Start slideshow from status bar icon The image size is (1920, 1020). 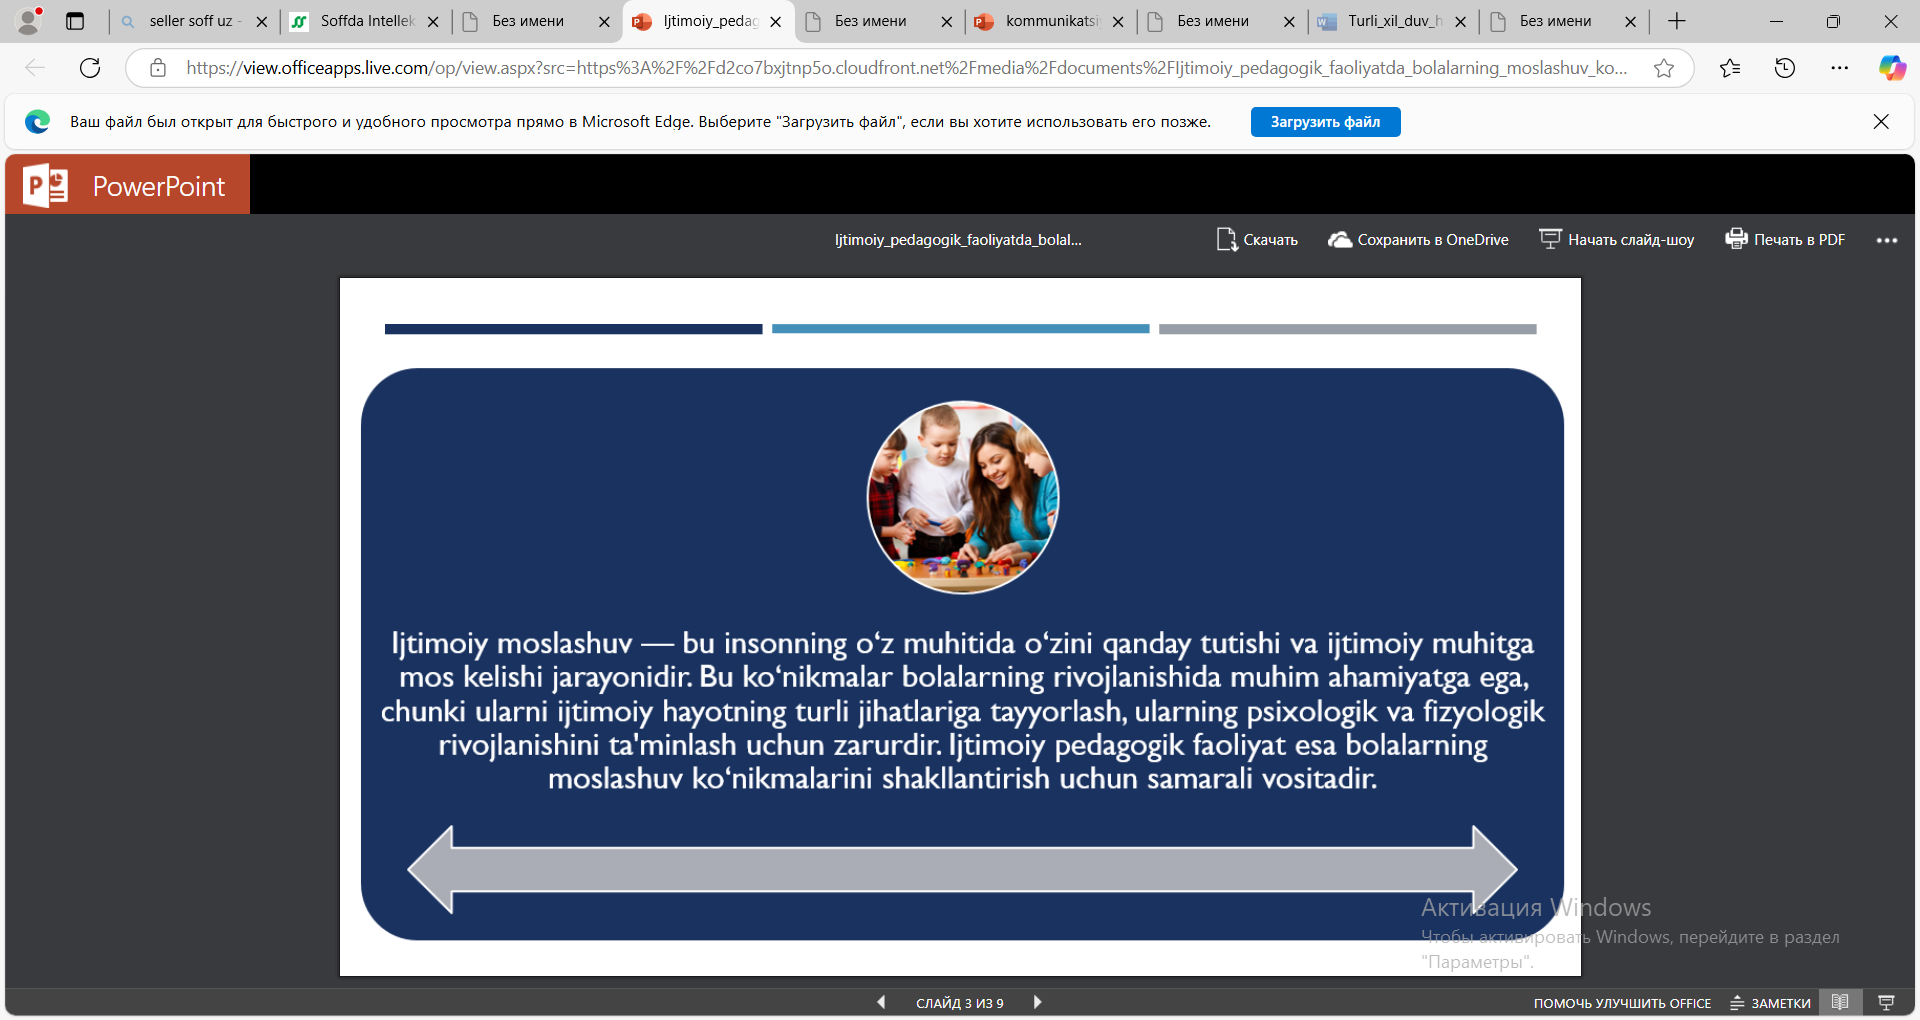click(1886, 1002)
